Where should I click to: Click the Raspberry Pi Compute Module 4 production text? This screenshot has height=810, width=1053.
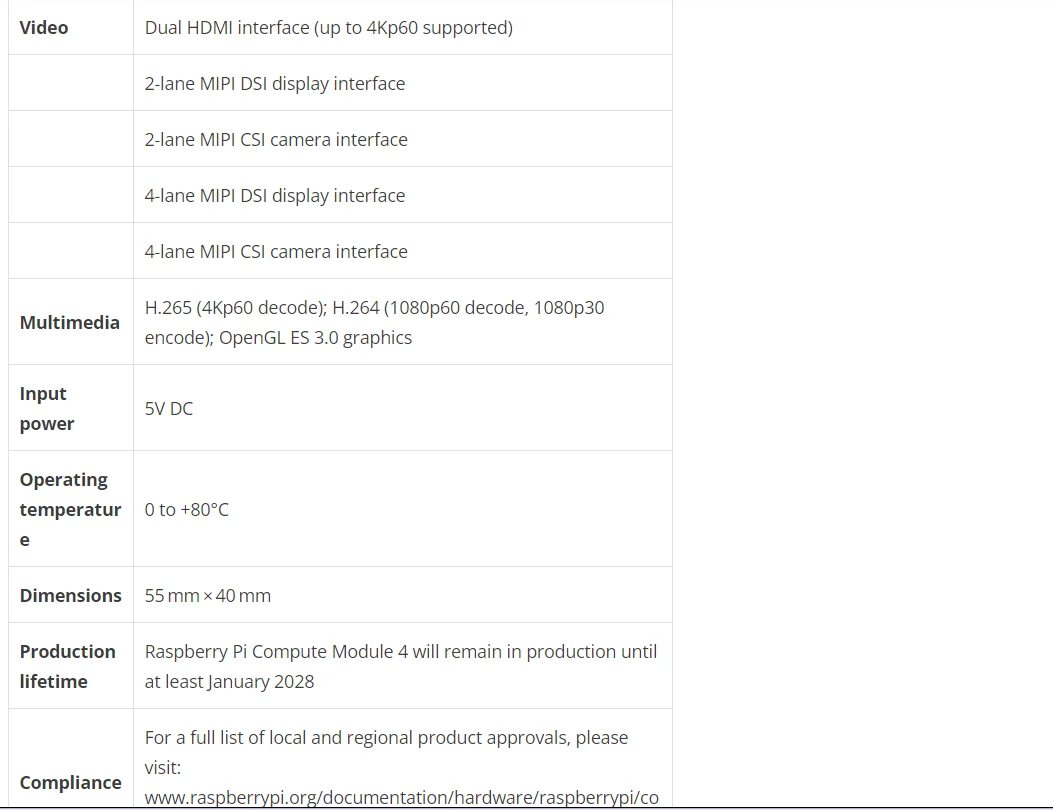coord(401,652)
